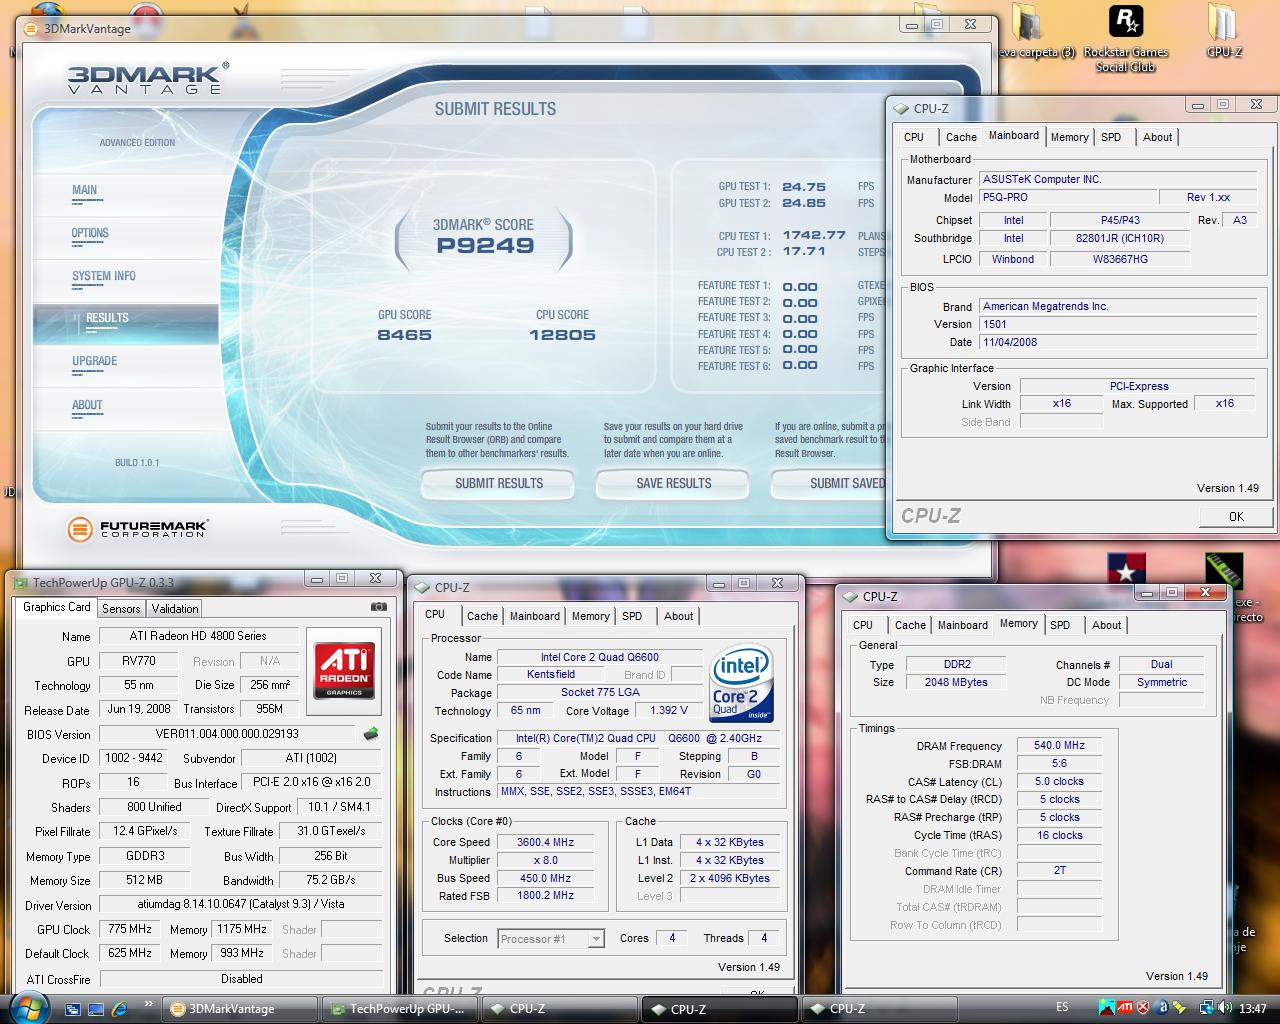Click the landscape picture tray icon
The width and height of the screenshot is (1280, 1024).
click(1107, 1007)
